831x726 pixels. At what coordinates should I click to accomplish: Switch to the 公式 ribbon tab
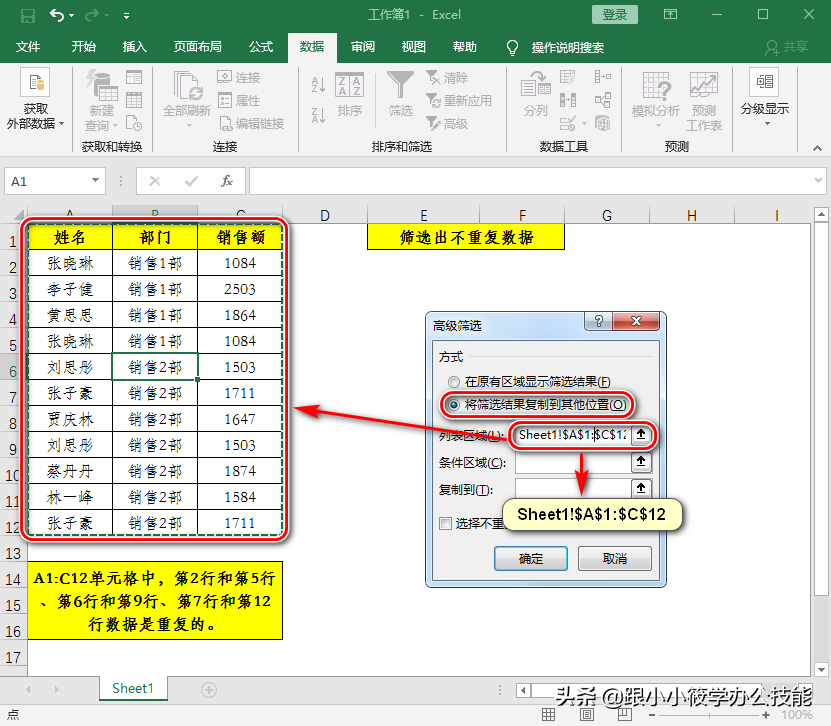point(261,47)
